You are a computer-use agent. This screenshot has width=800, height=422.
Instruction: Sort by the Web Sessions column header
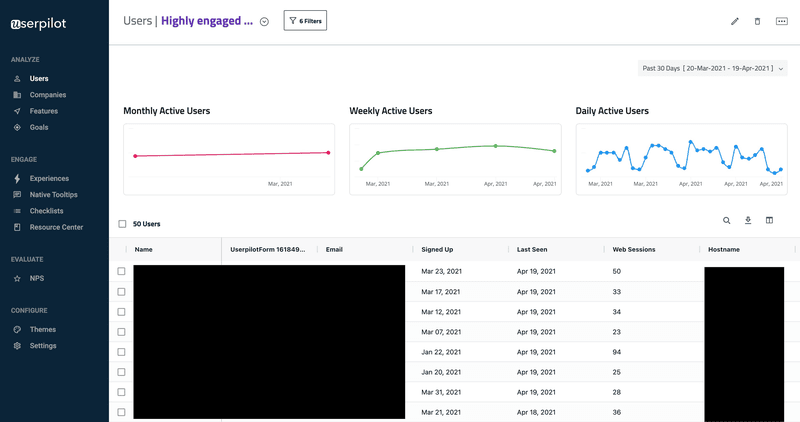[634, 249]
